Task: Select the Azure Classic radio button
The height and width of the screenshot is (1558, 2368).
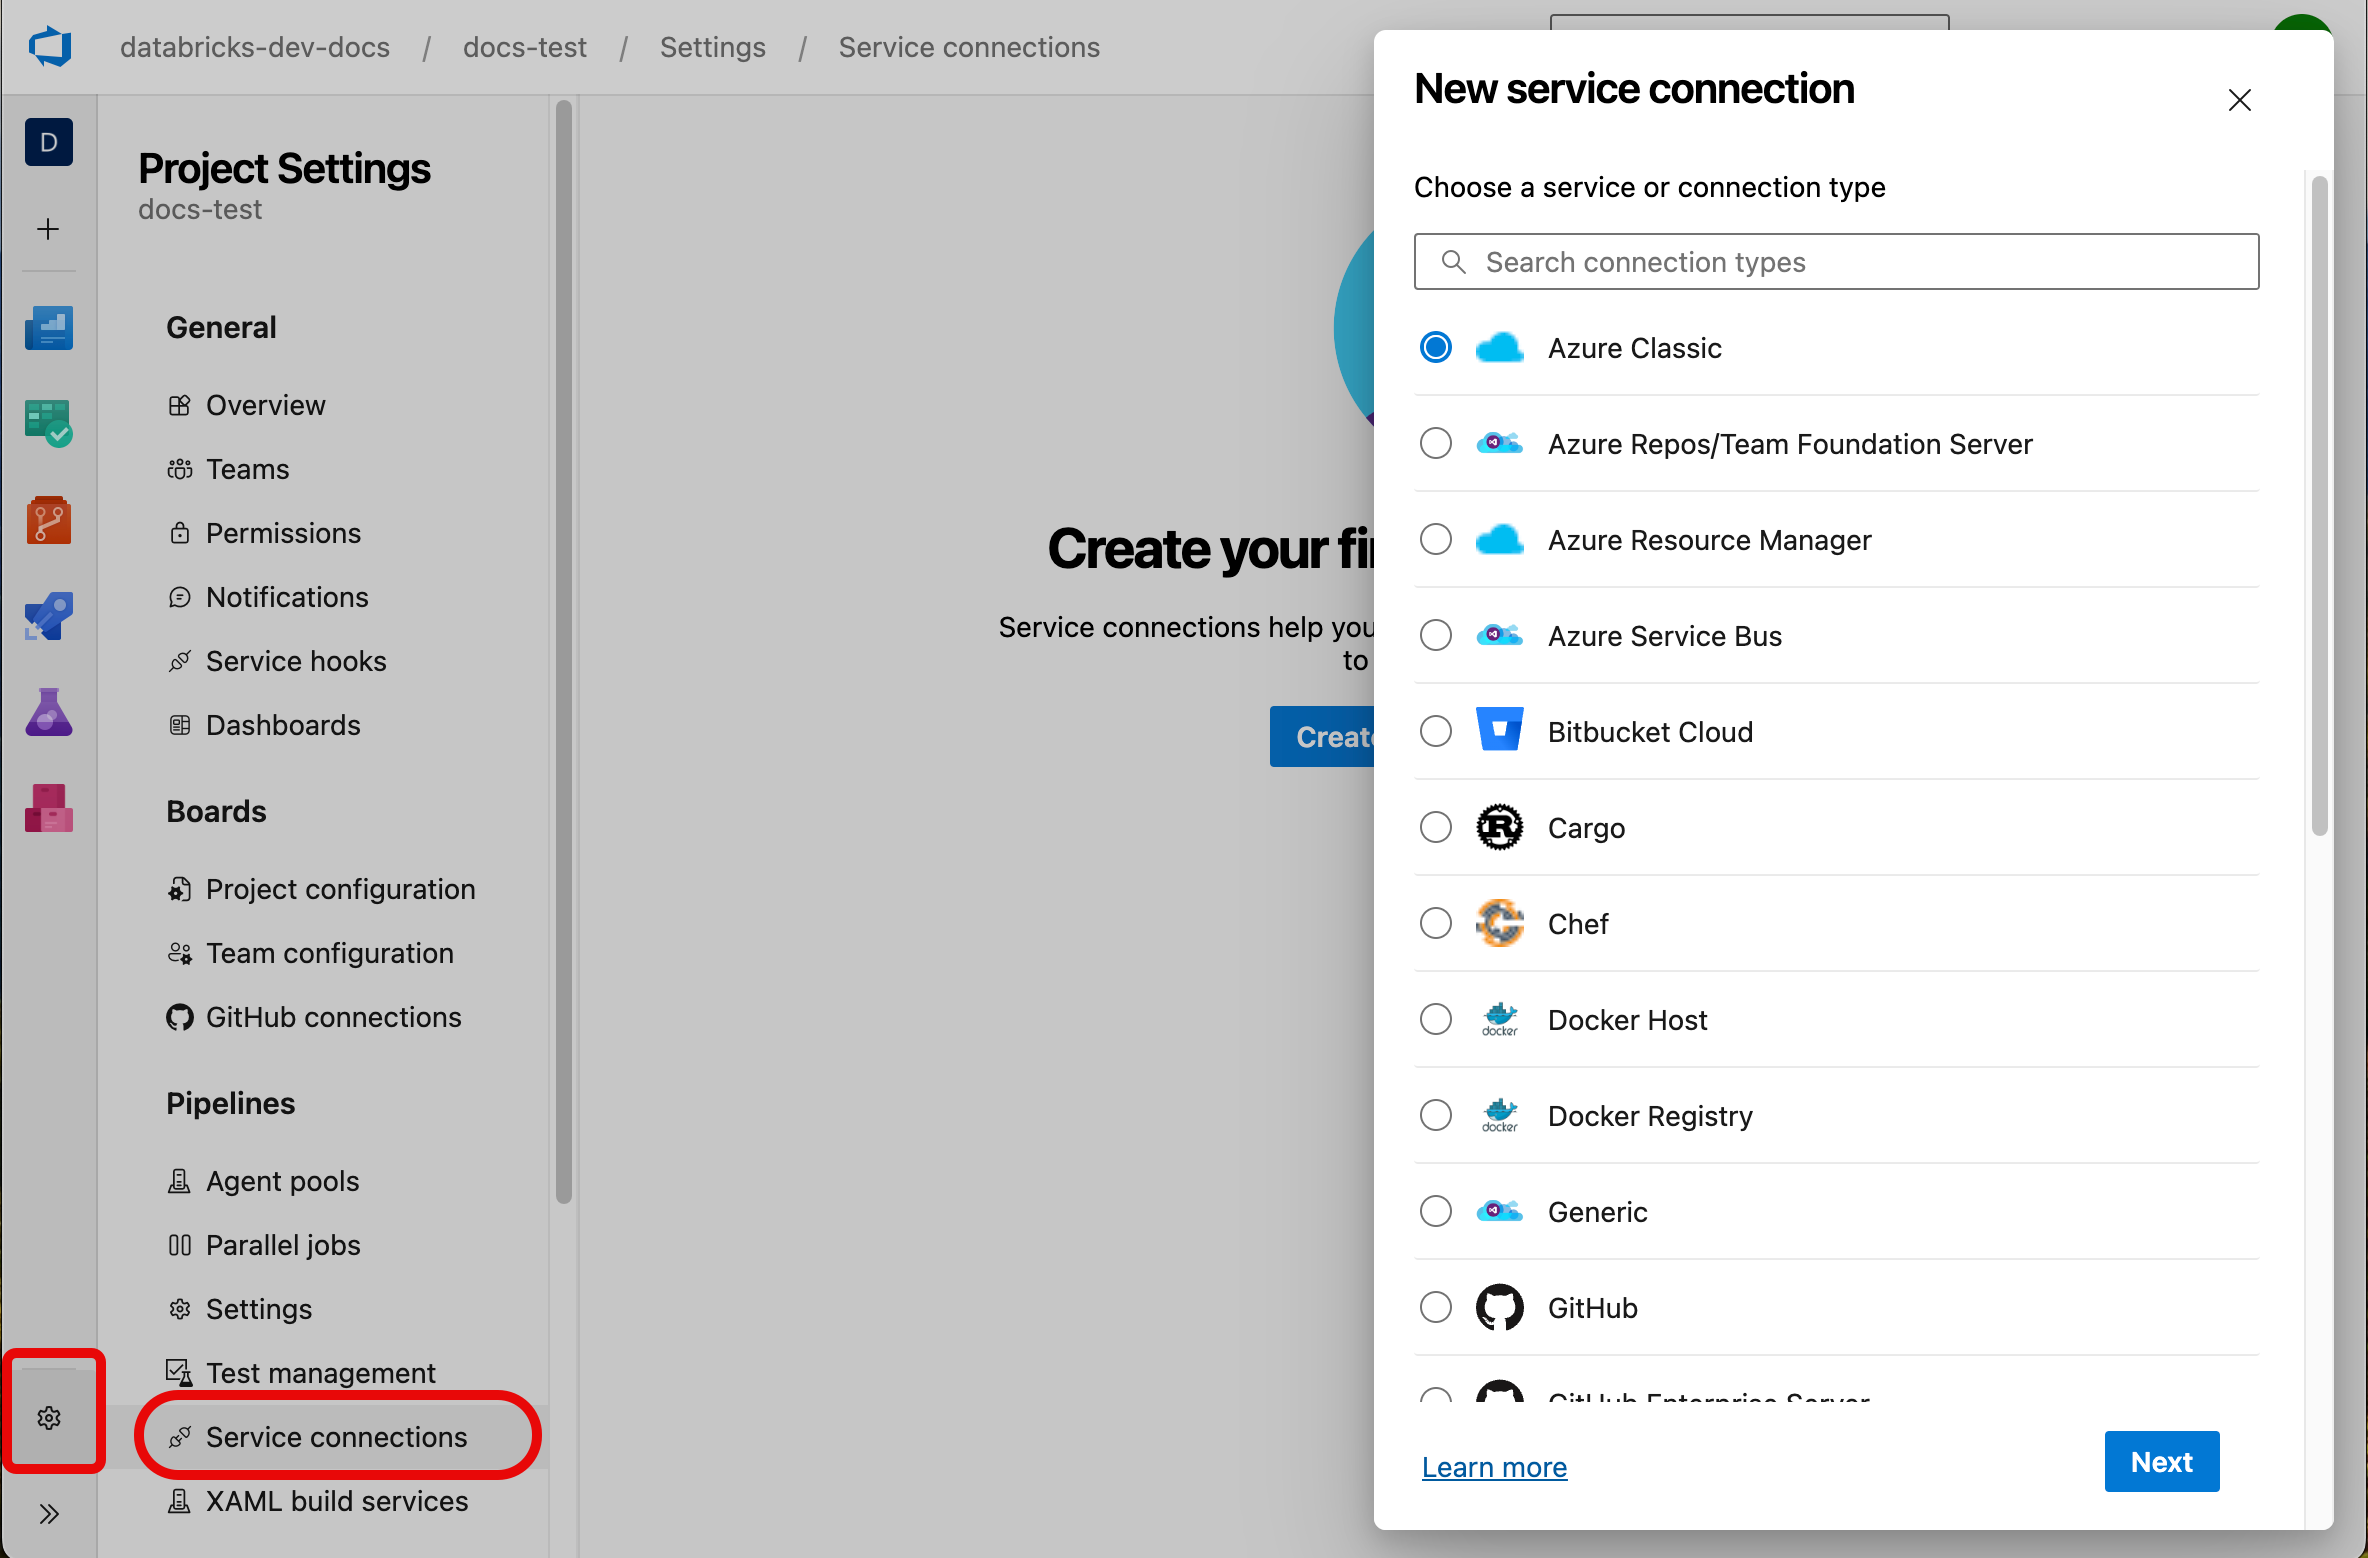Action: [1436, 346]
